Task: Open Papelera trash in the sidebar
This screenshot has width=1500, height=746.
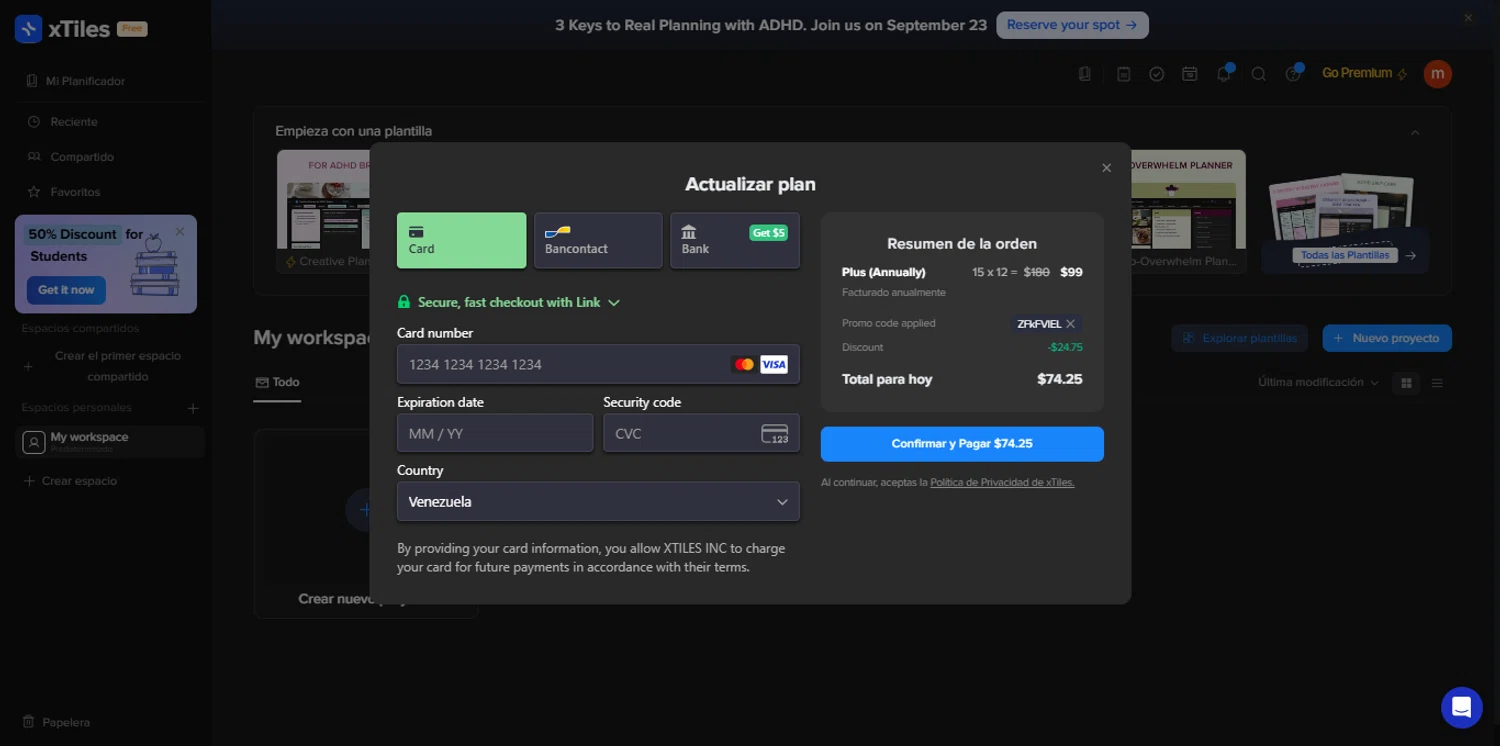Action: (58, 722)
